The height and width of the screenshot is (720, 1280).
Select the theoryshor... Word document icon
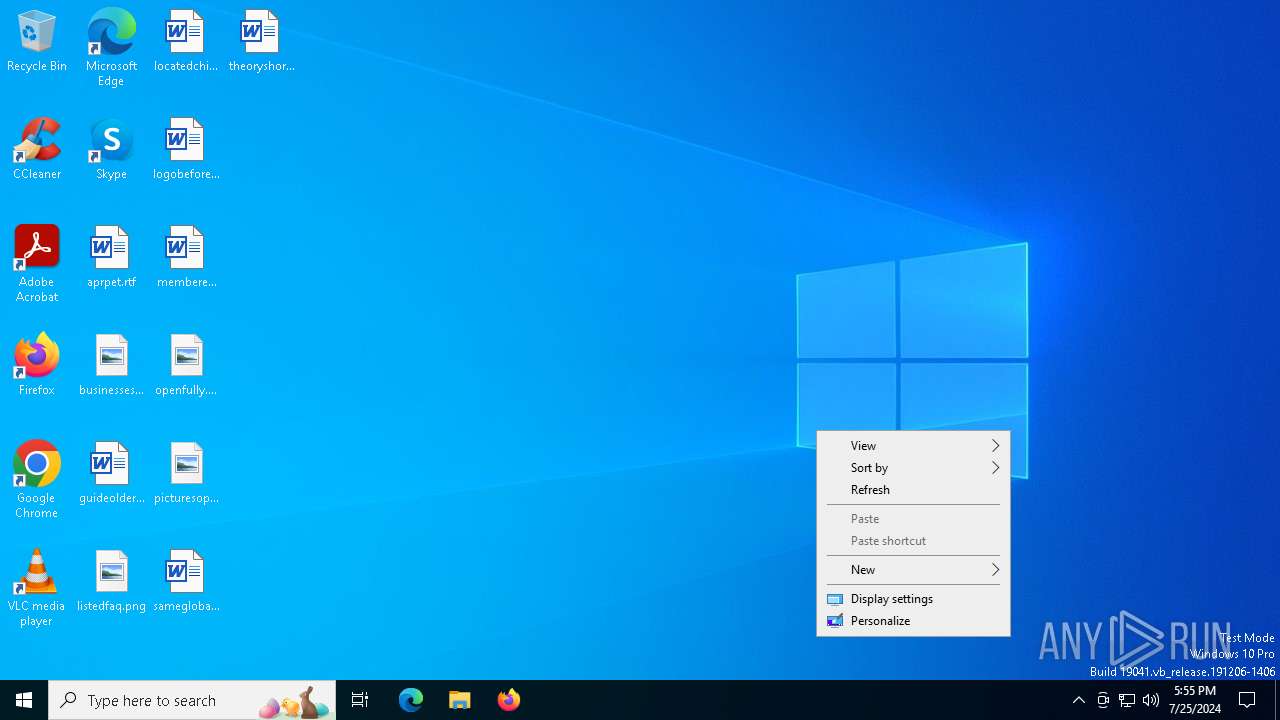tap(261, 42)
